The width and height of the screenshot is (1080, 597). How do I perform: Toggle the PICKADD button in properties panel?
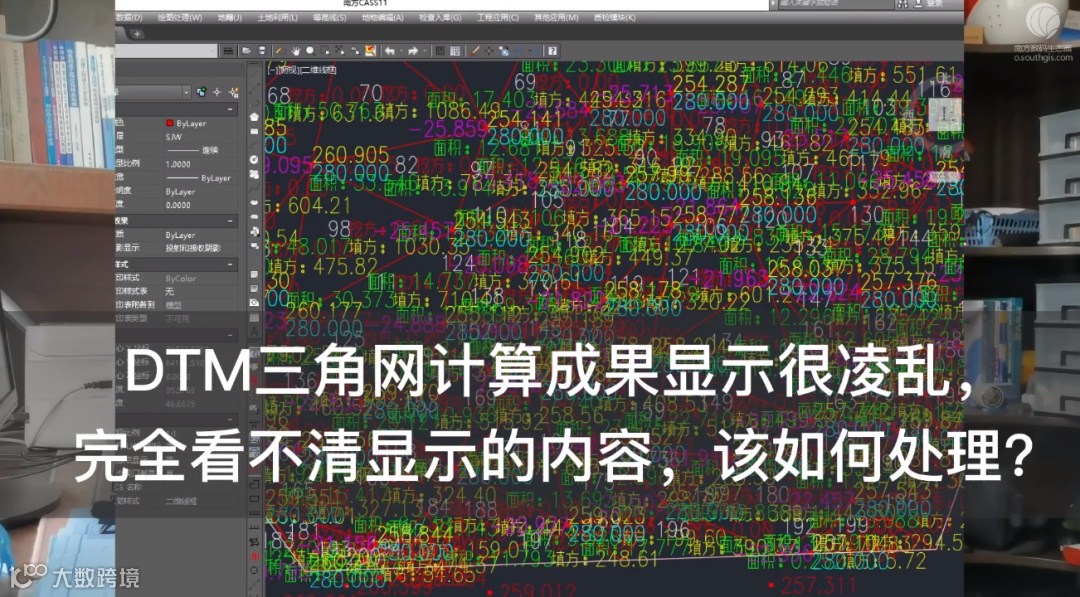(201, 92)
